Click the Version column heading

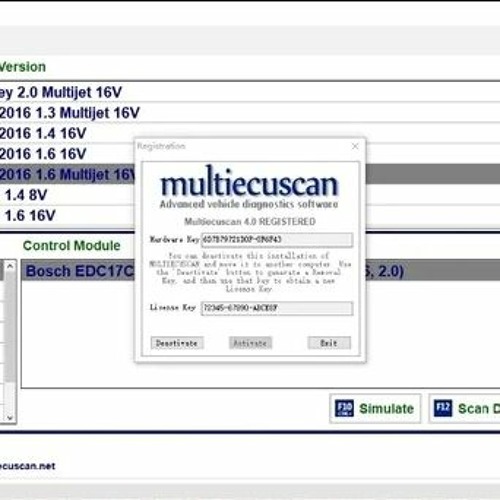pos(23,67)
